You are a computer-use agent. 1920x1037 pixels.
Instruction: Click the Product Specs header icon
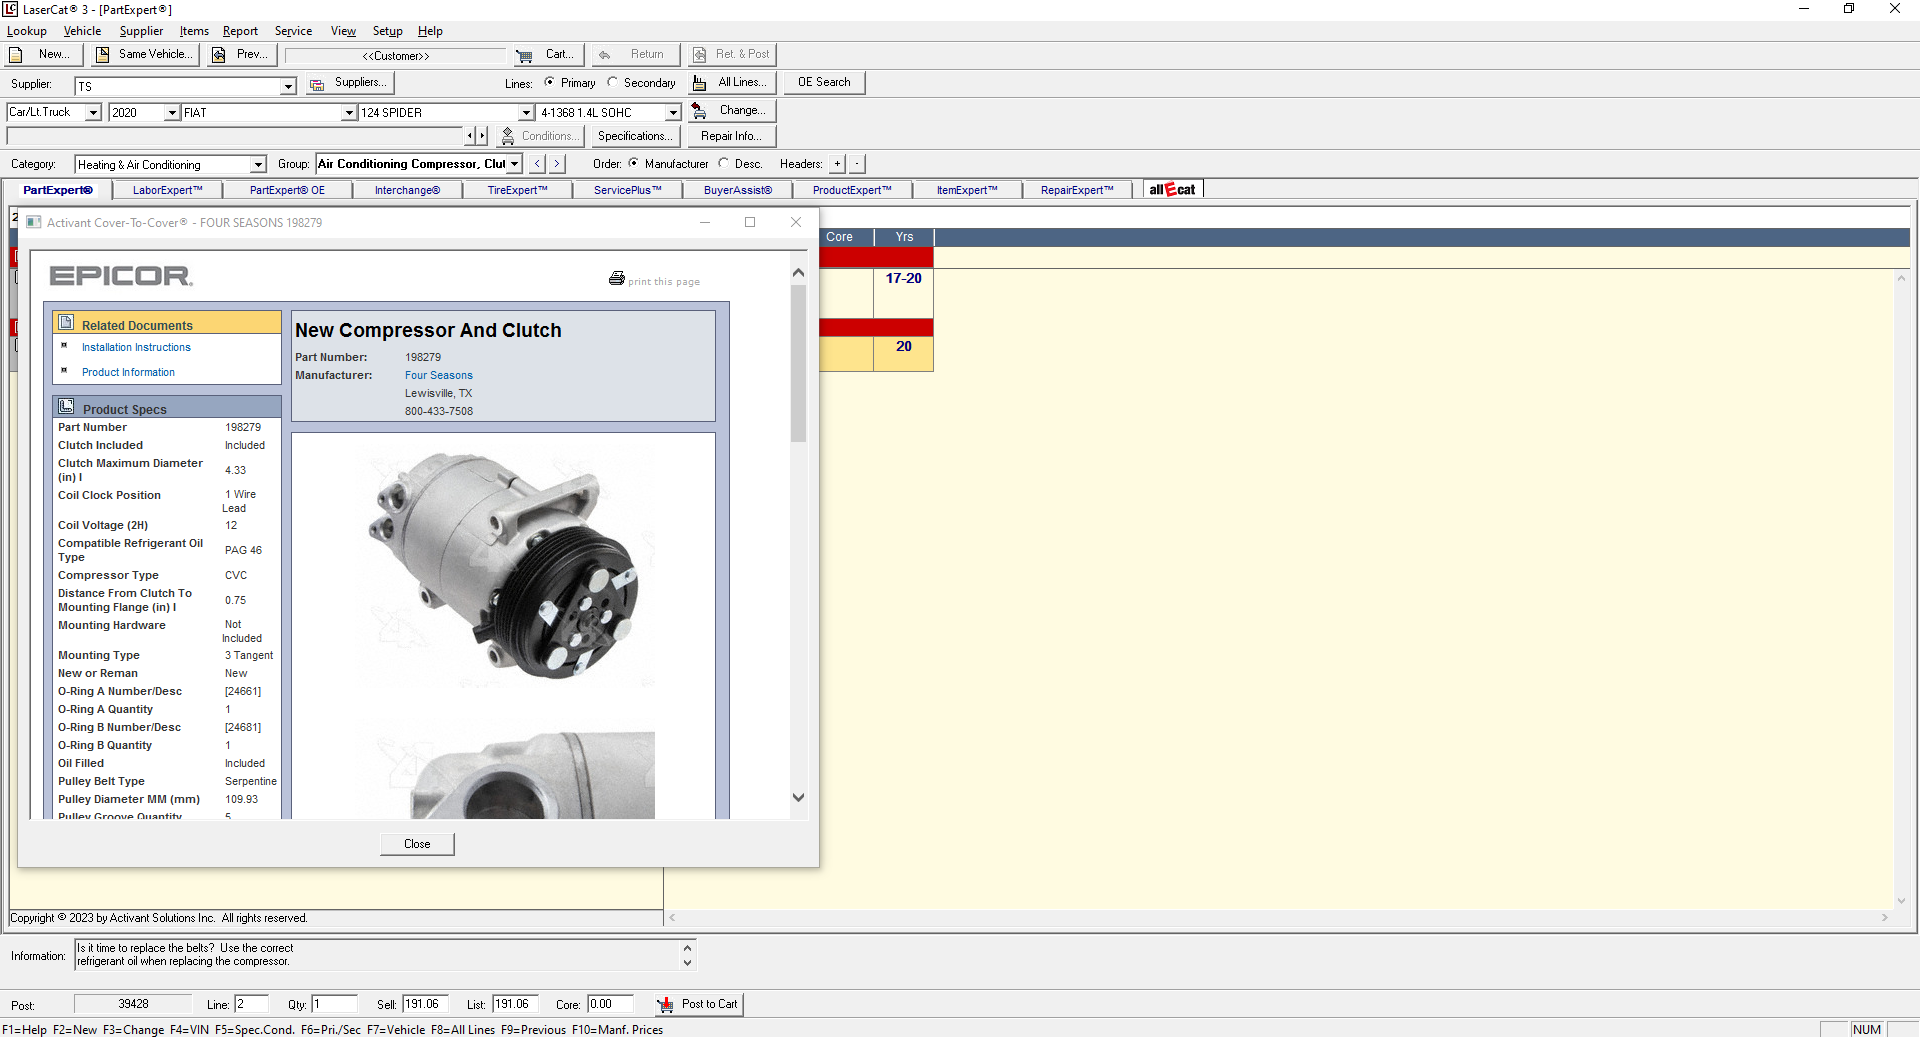coord(67,406)
